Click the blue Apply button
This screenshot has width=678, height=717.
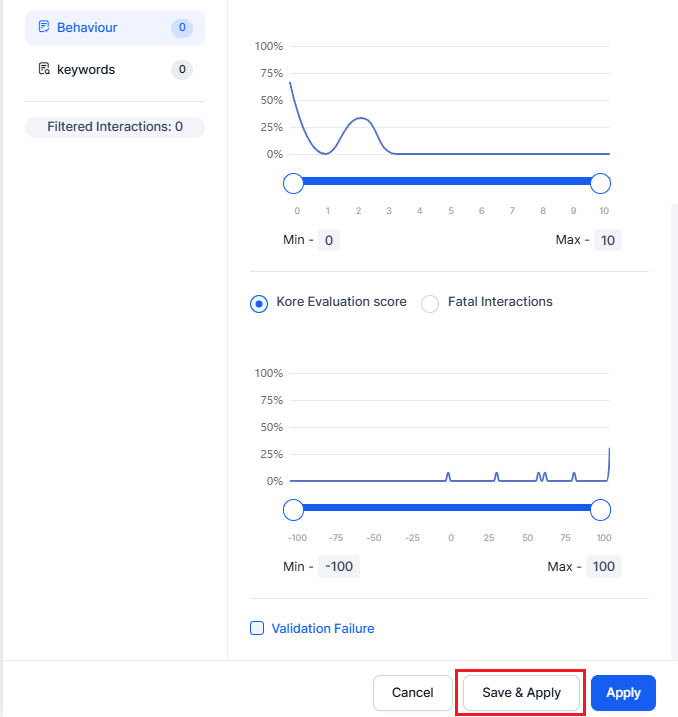coord(623,693)
